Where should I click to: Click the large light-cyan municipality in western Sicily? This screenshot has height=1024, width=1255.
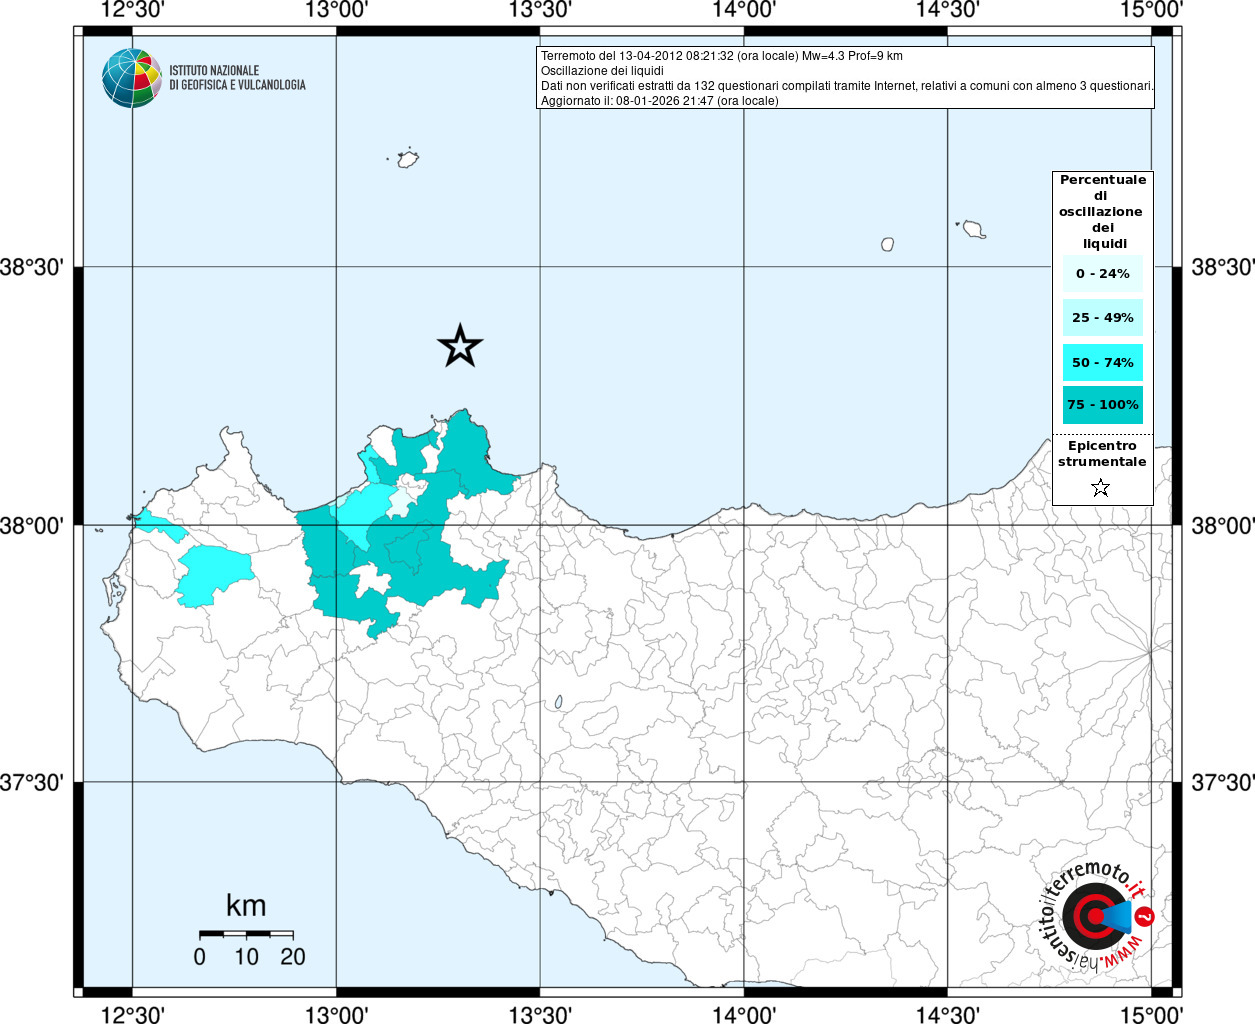click(x=213, y=575)
